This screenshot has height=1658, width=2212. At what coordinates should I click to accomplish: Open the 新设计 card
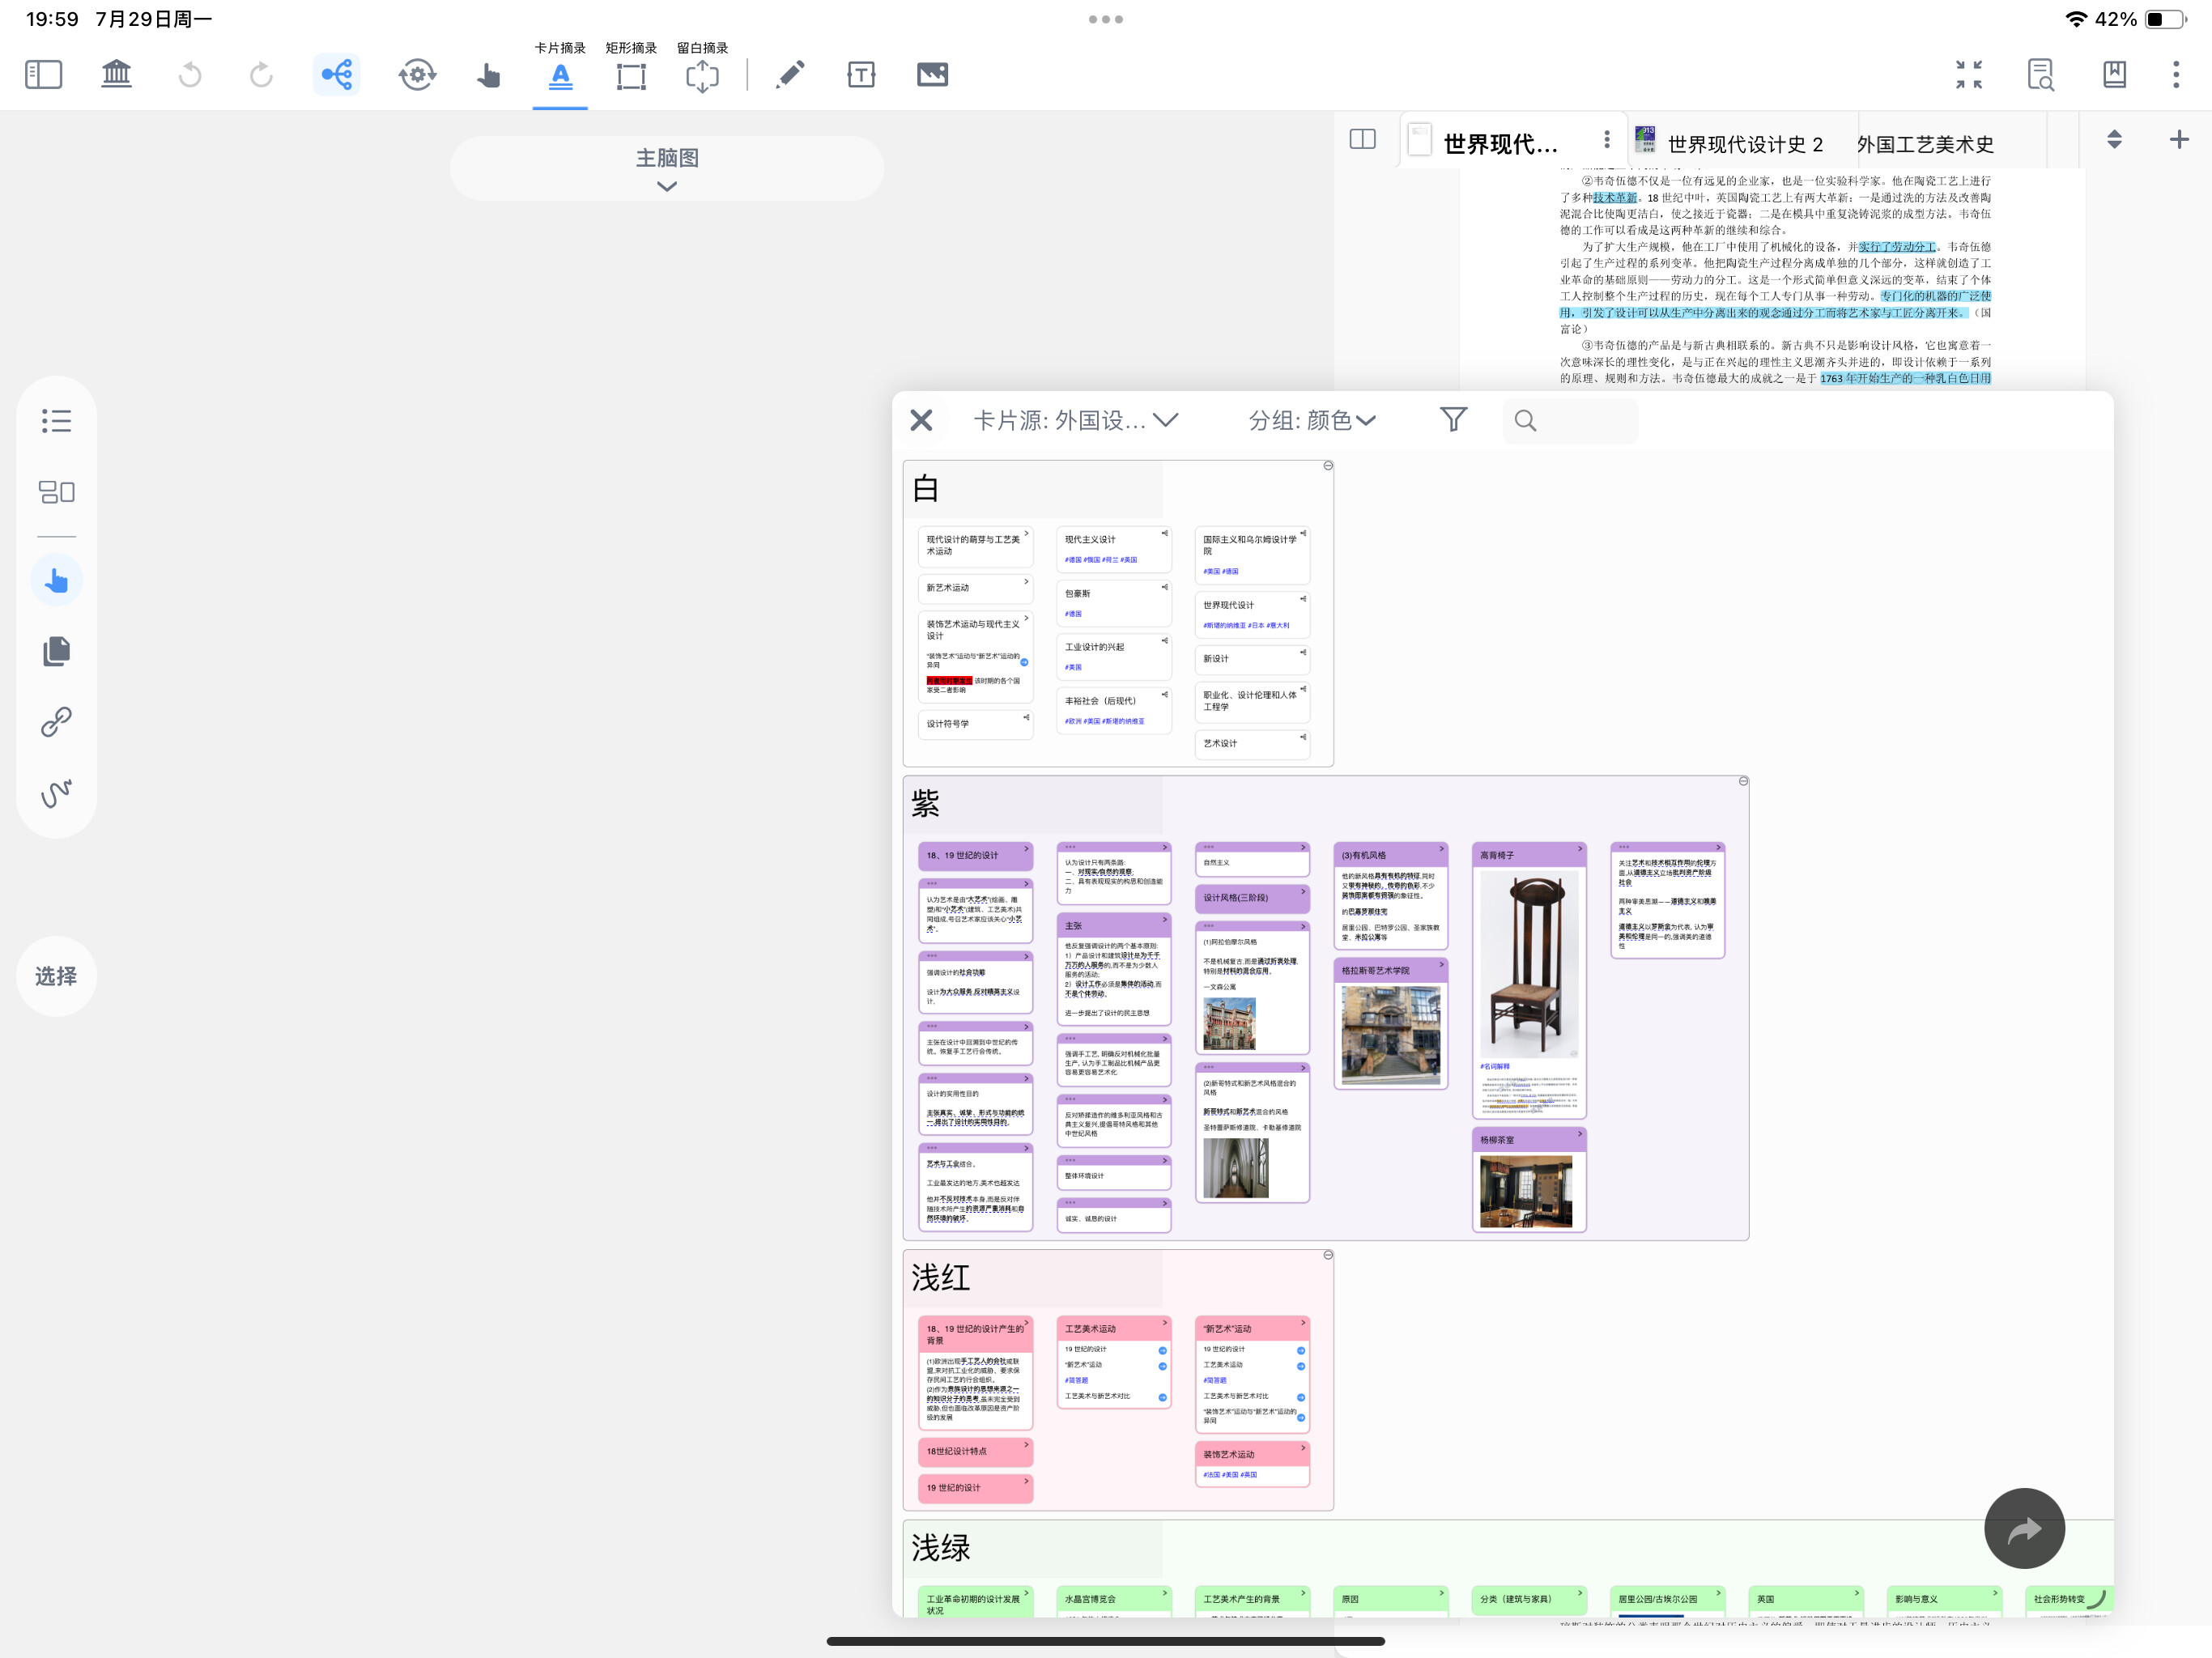click(x=1252, y=659)
